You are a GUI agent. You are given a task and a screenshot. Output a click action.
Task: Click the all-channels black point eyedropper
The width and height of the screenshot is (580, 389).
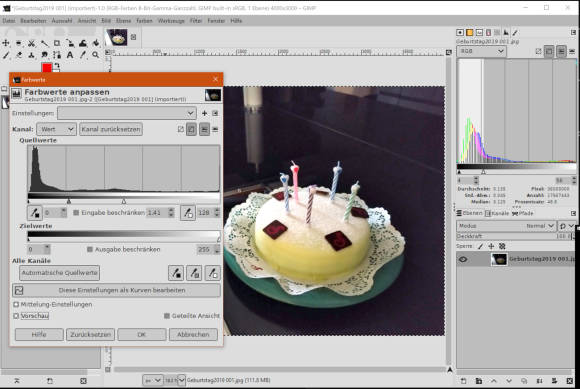pos(176,273)
